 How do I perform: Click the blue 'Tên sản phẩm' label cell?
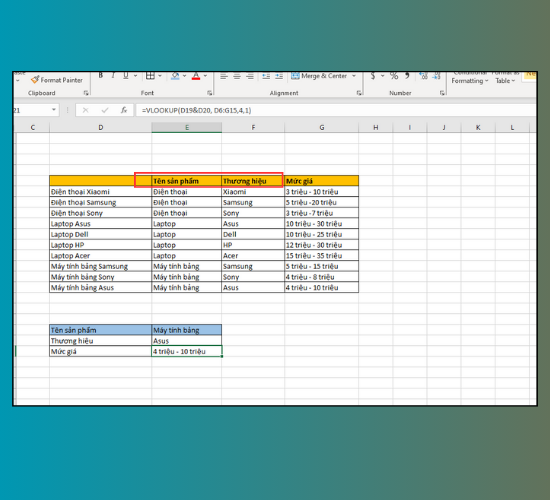pyautogui.click(x=101, y=330)
